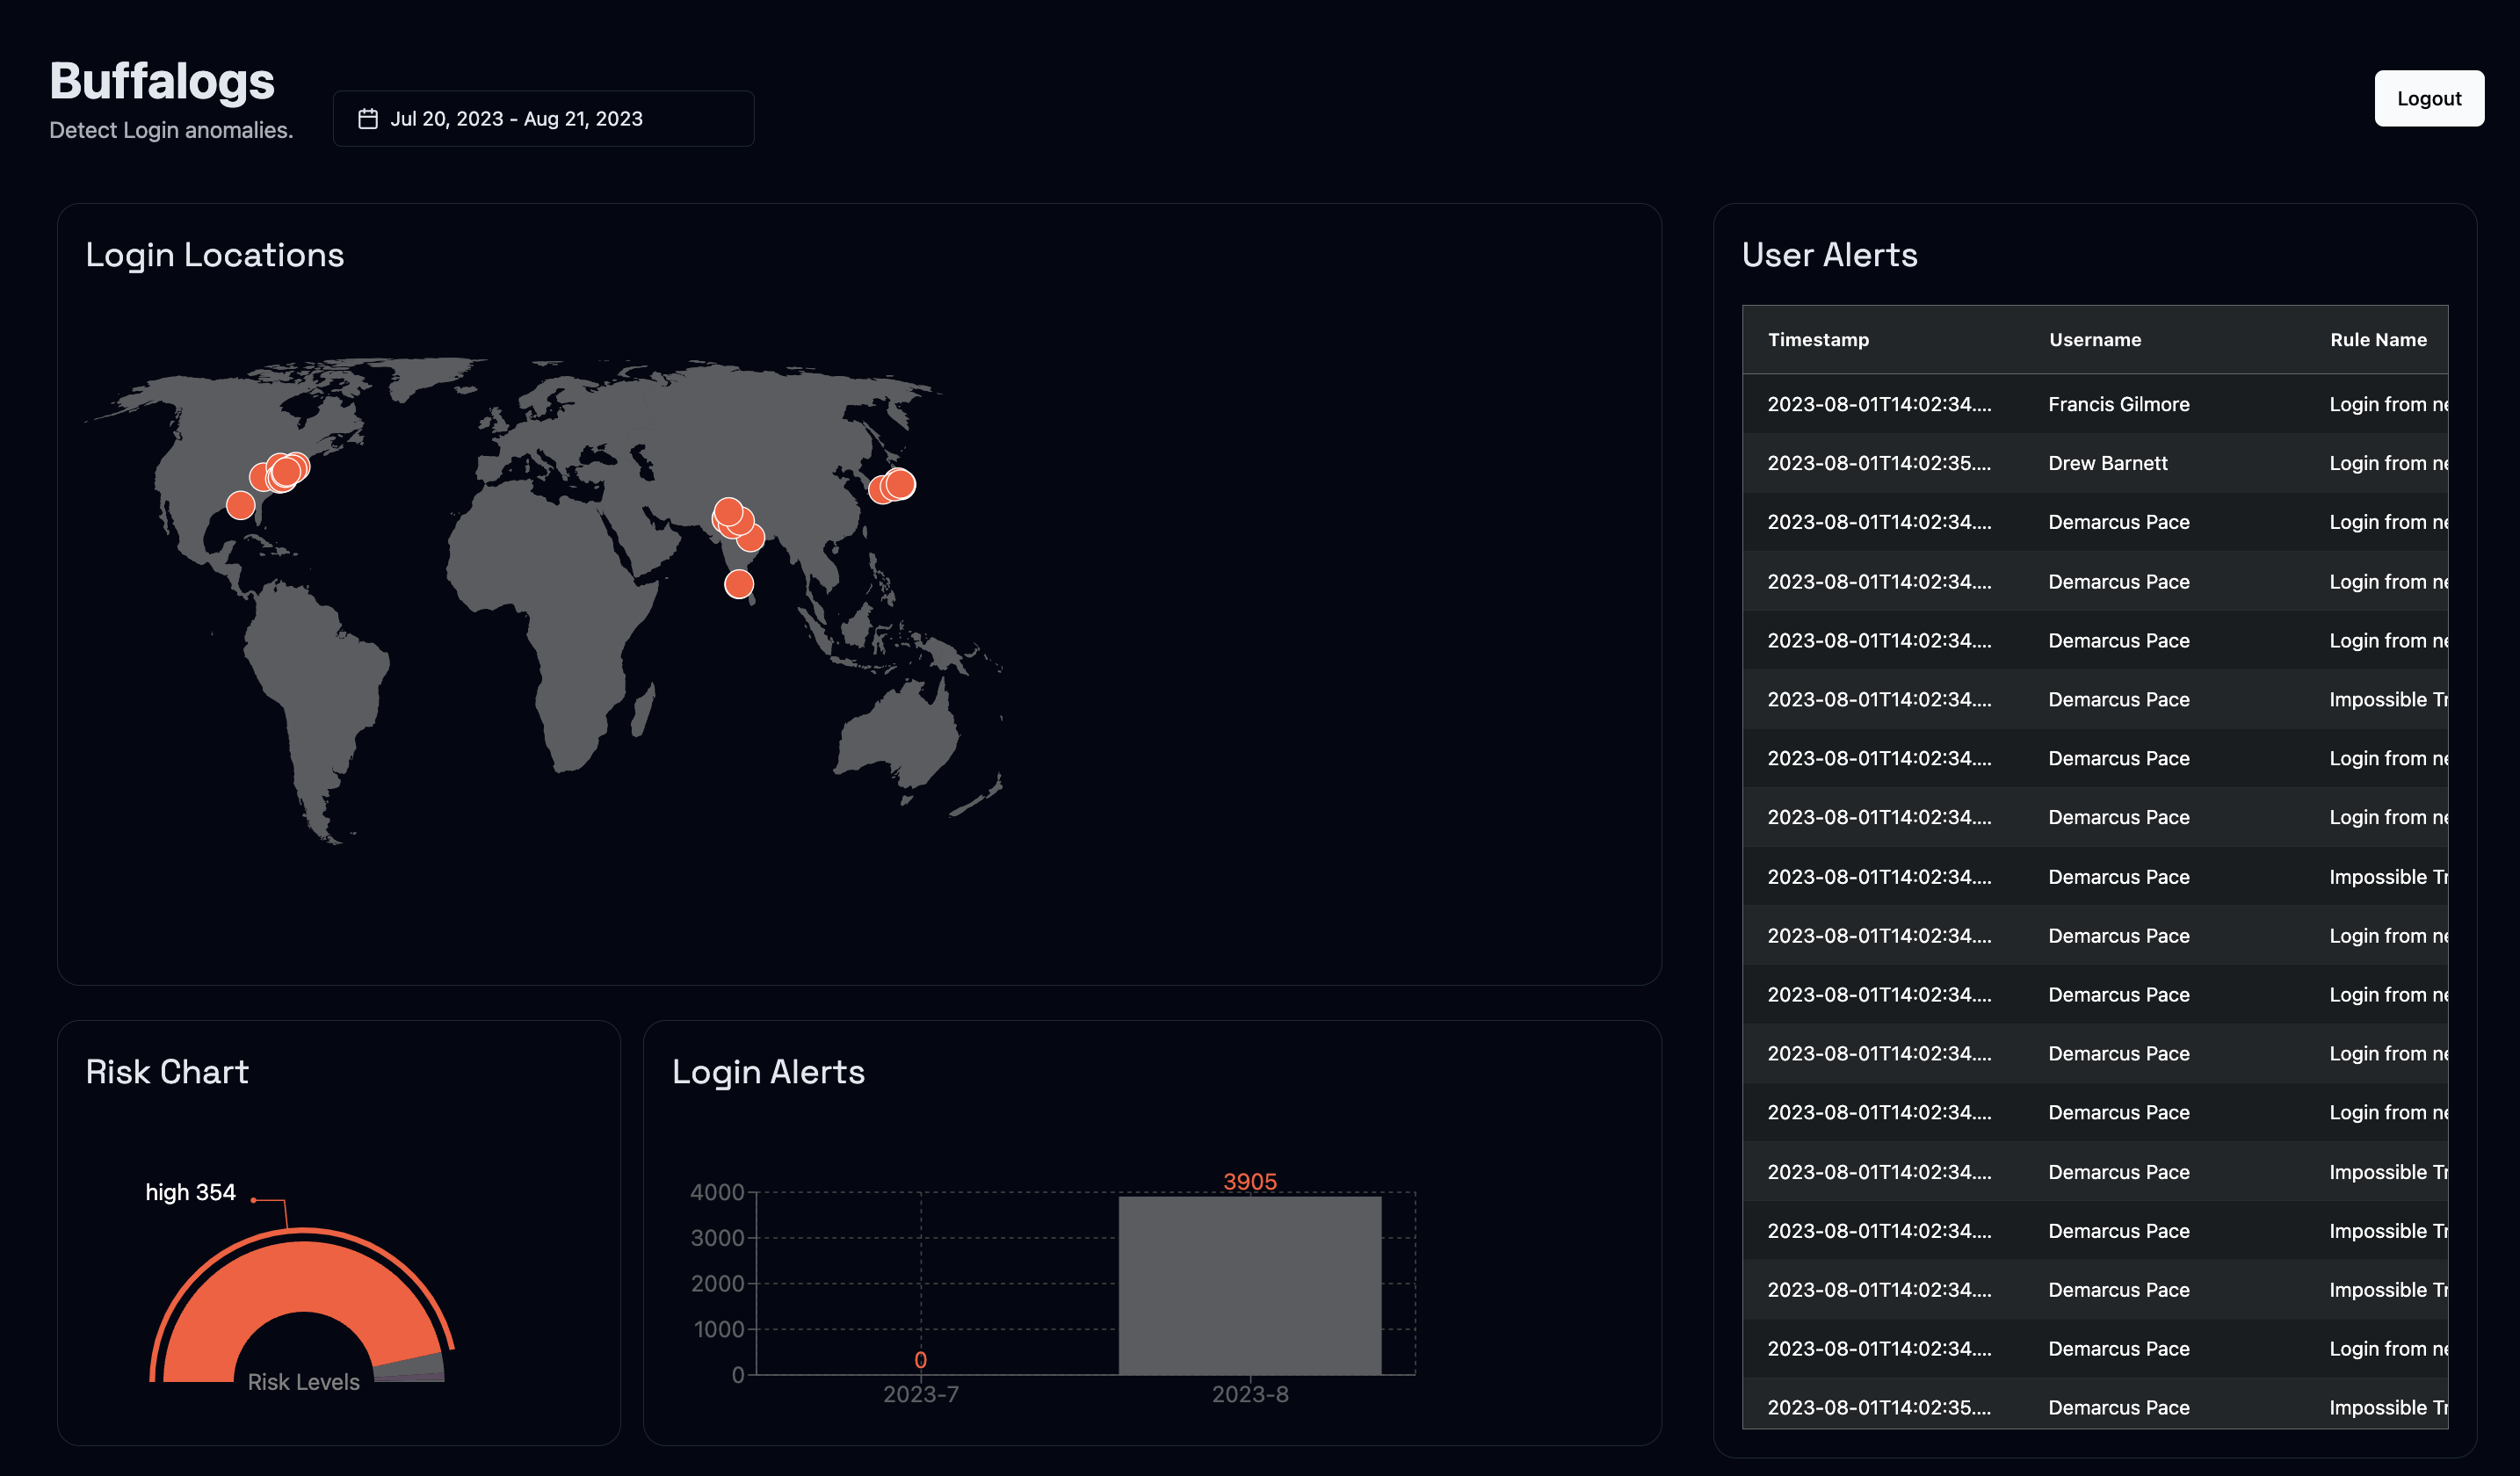This screenshot has width=2520, height=1476.
Task: Sort alerts by the Timestamp column
Action: tap(1818, 340)
